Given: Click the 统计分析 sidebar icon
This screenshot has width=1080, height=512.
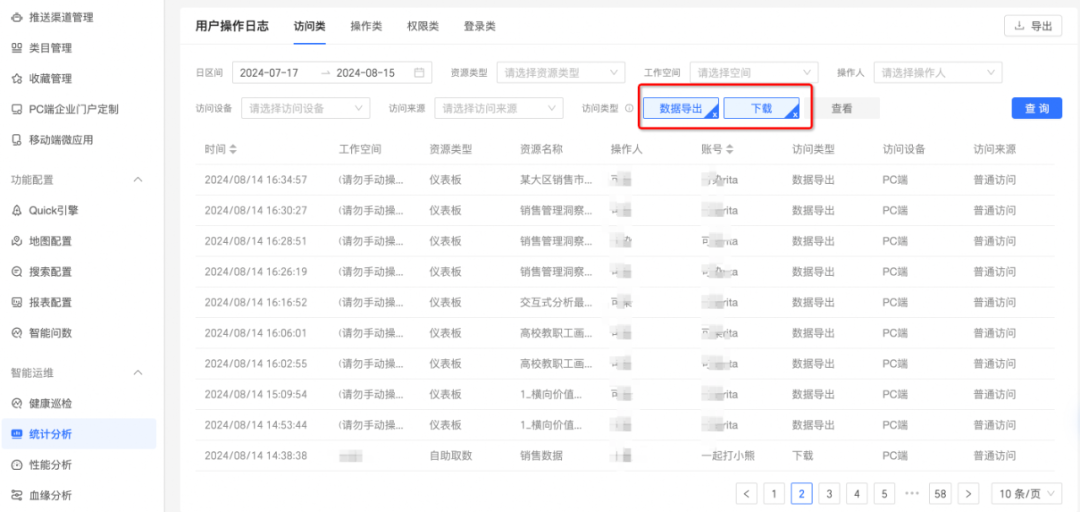Looking at the screenshot, I should point(17,434).
